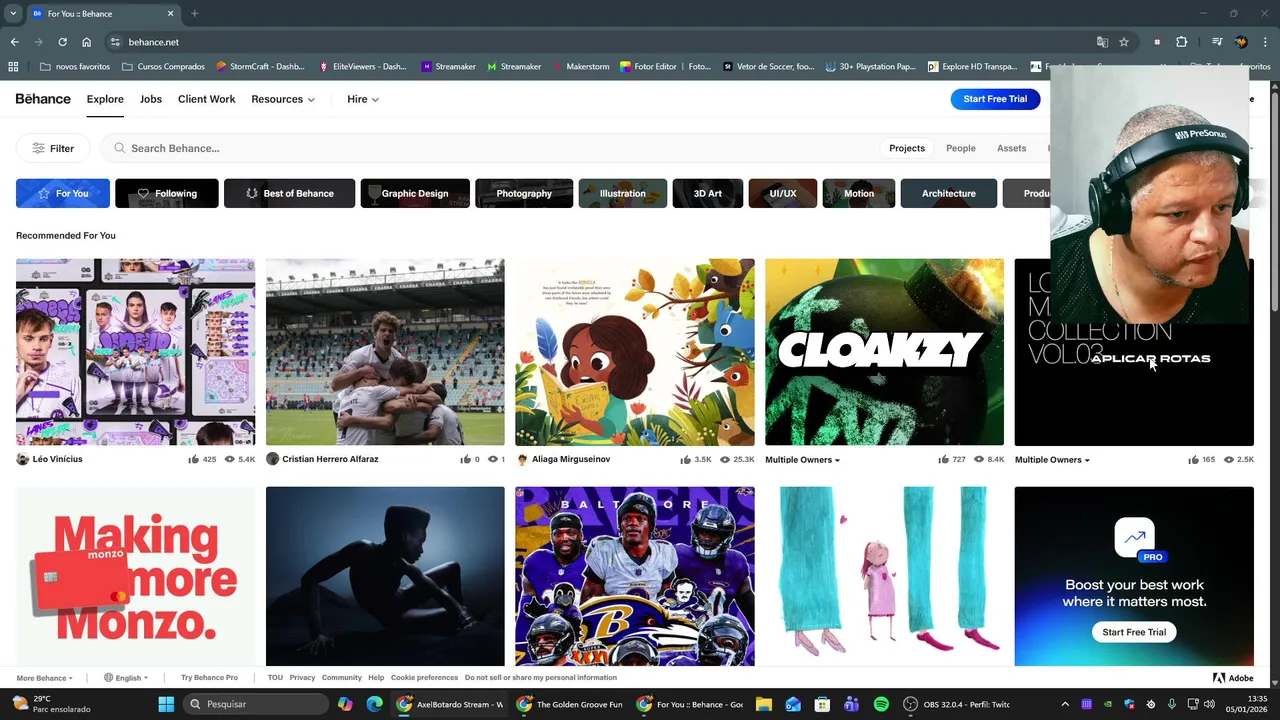This screenshot has width=1280, height=720.
Task: Switch search scope to Projects
Action: [x=907, y=148]
